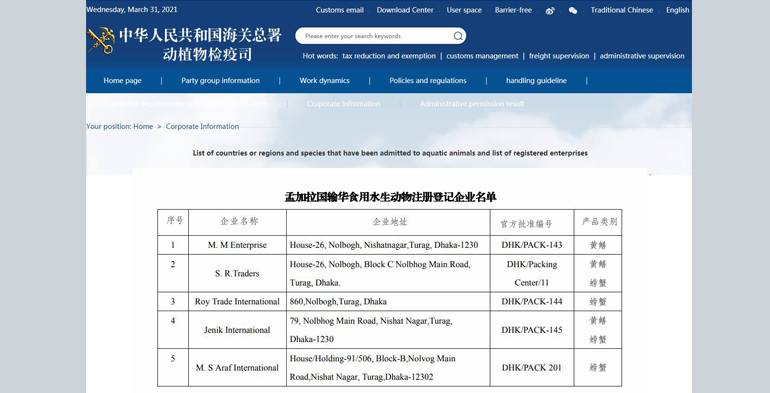Click approval number DHK/PACK 201

click(532, 367)
